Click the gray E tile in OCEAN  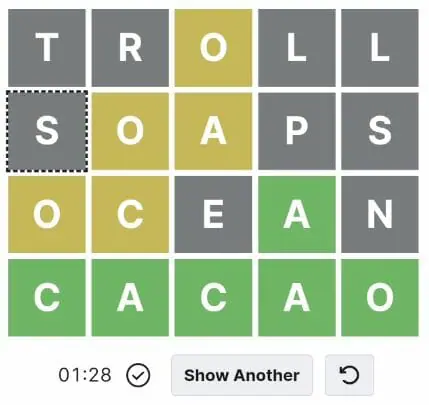point(213,214)
